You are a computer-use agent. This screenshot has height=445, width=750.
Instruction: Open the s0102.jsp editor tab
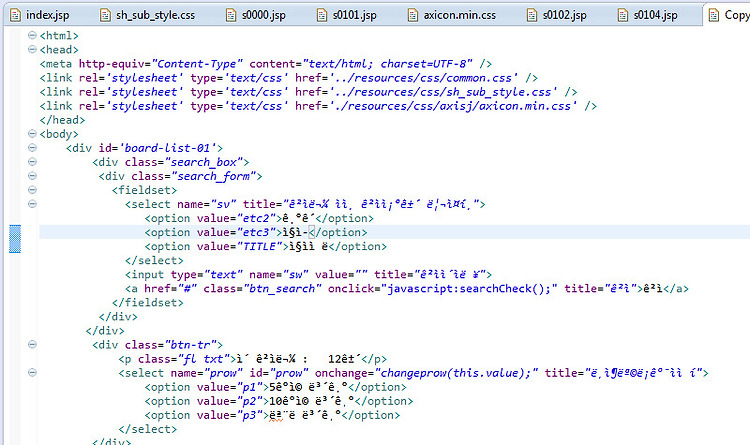557,15
